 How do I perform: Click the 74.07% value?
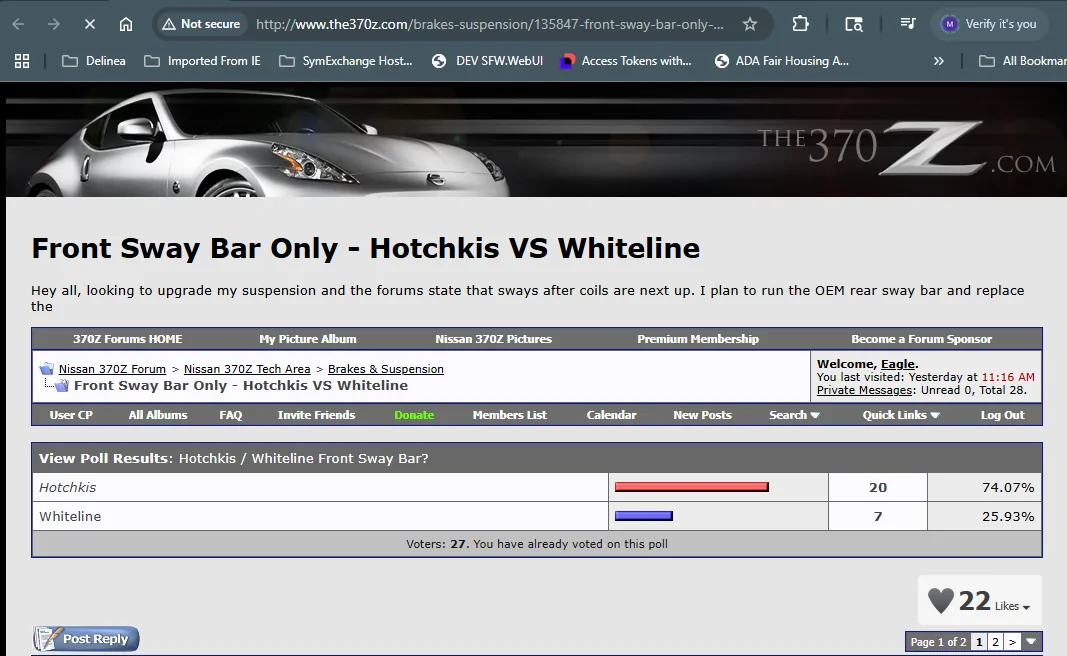[x=1008, y=487]
